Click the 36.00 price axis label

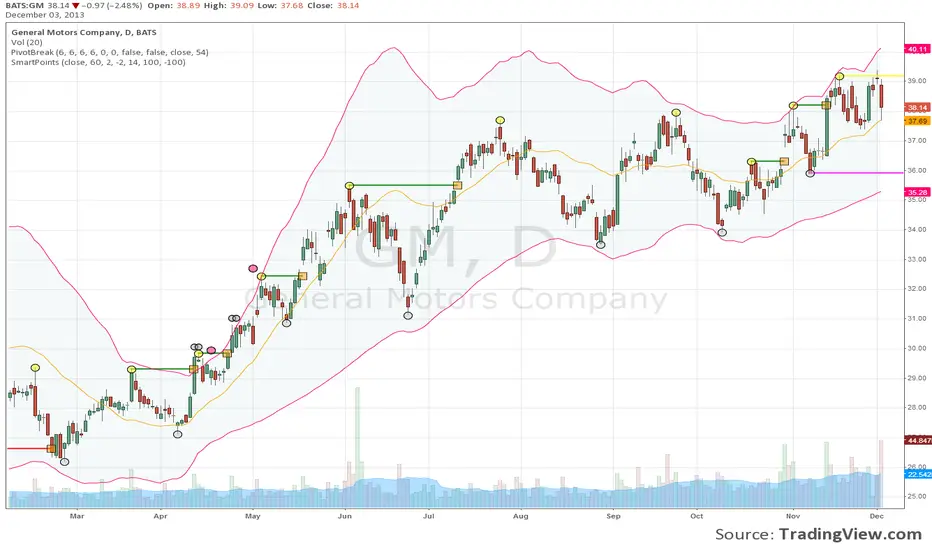click(917, 170)
